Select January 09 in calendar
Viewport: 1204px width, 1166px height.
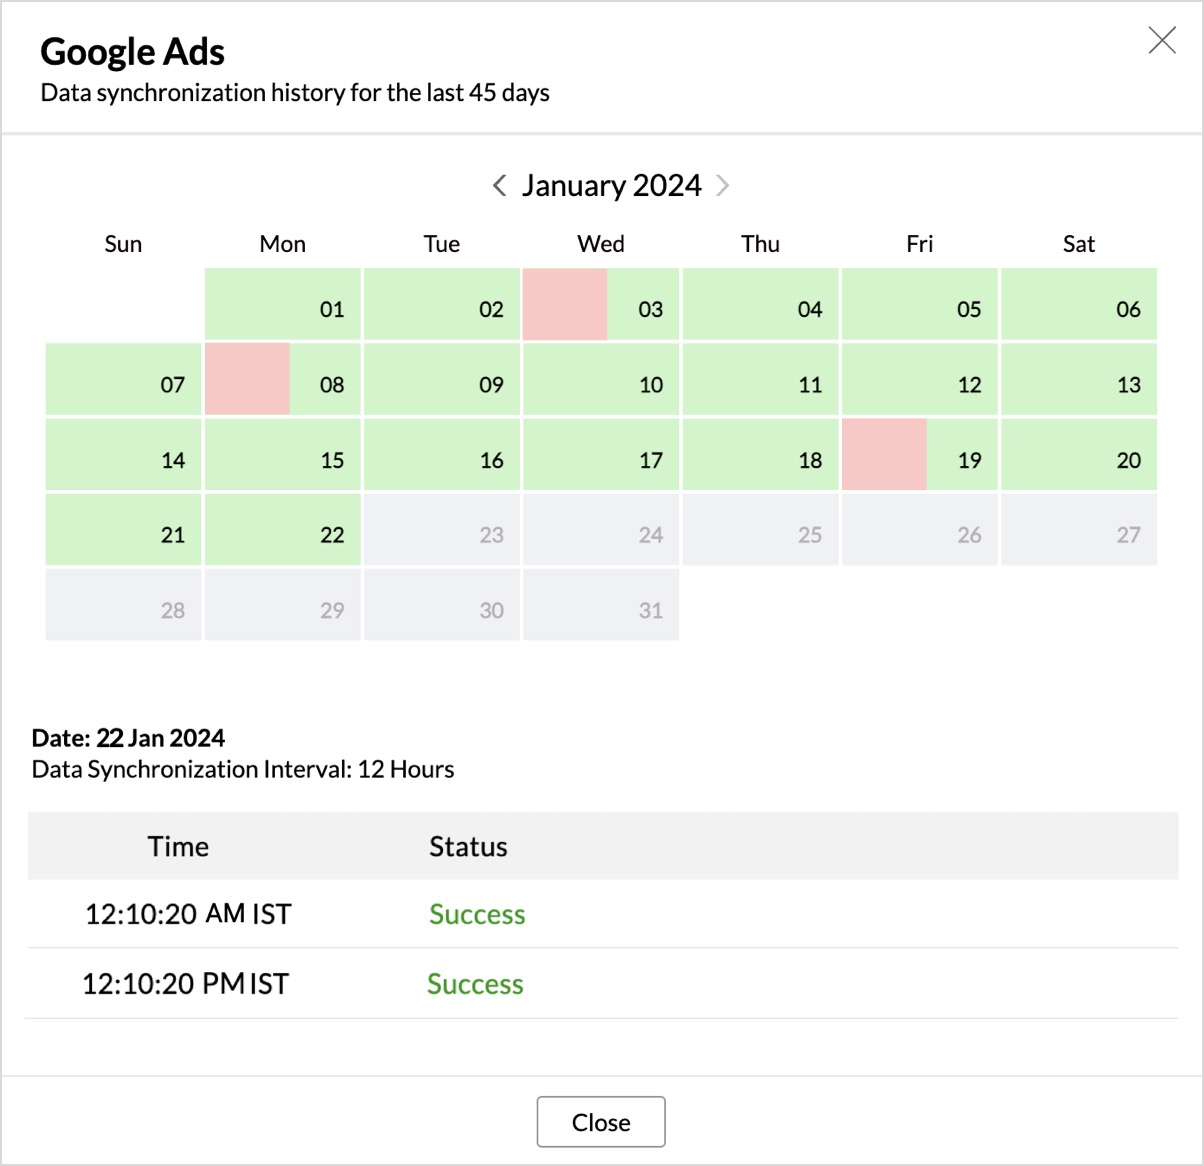[442, 379]
